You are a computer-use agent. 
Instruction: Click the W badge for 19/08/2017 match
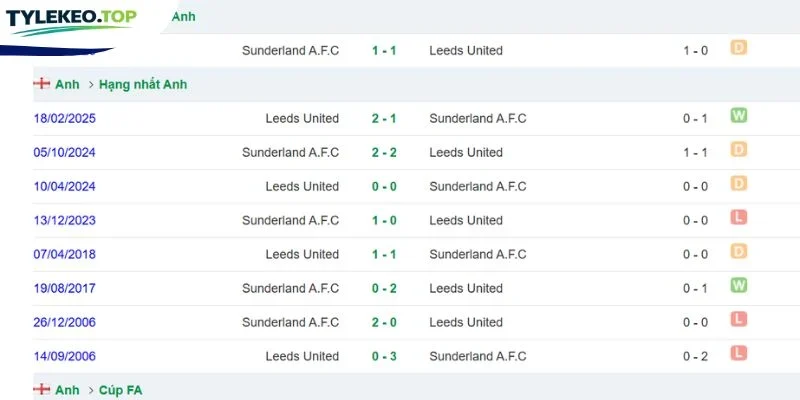(x=738, y=285)
